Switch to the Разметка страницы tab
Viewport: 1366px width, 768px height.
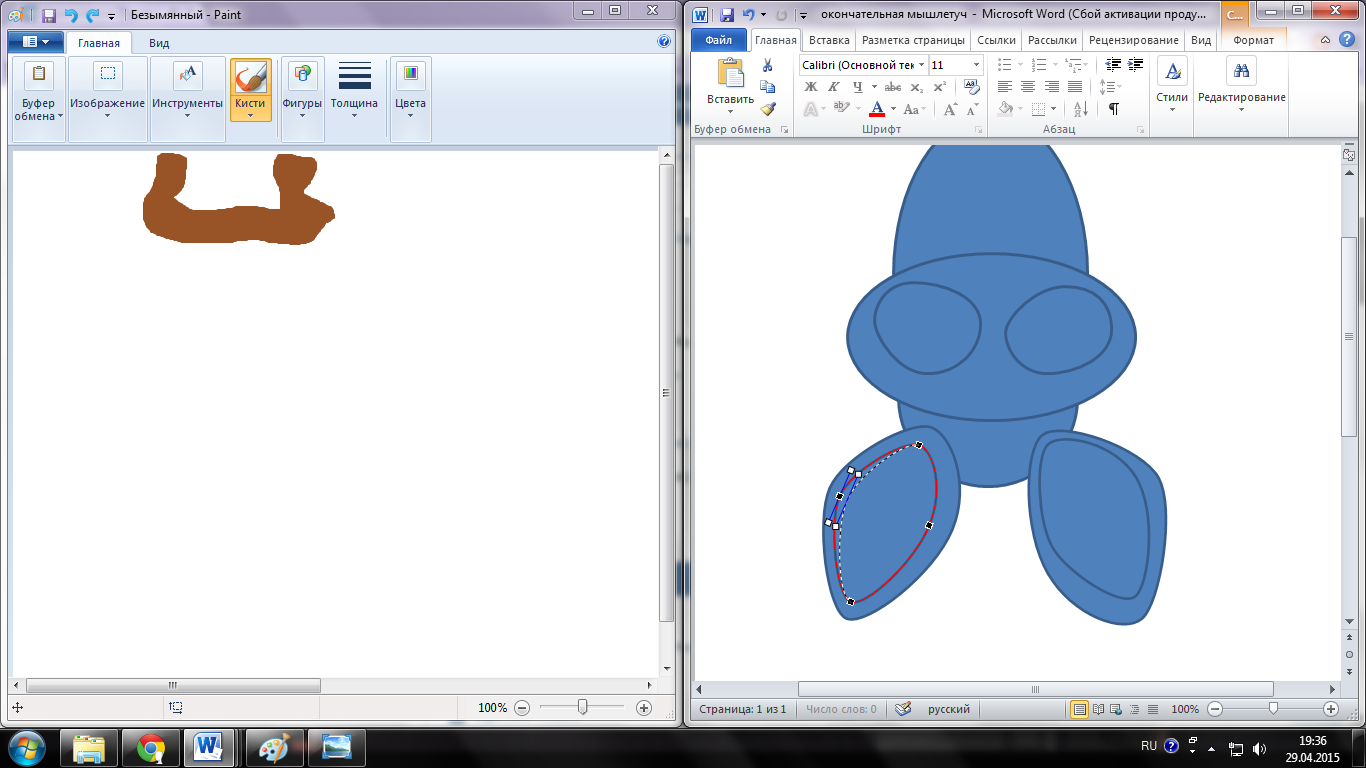(914, 40)
